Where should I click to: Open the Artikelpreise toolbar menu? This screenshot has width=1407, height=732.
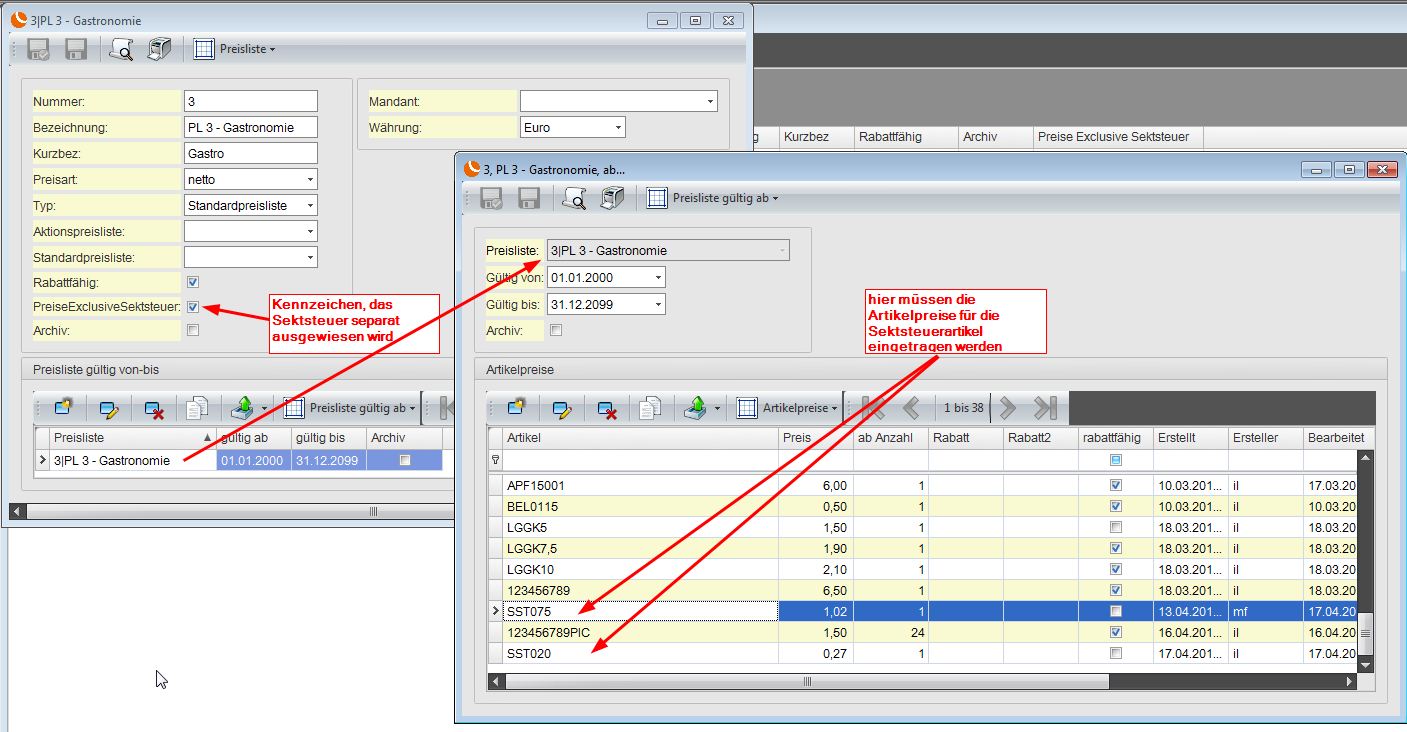point(788,408)
